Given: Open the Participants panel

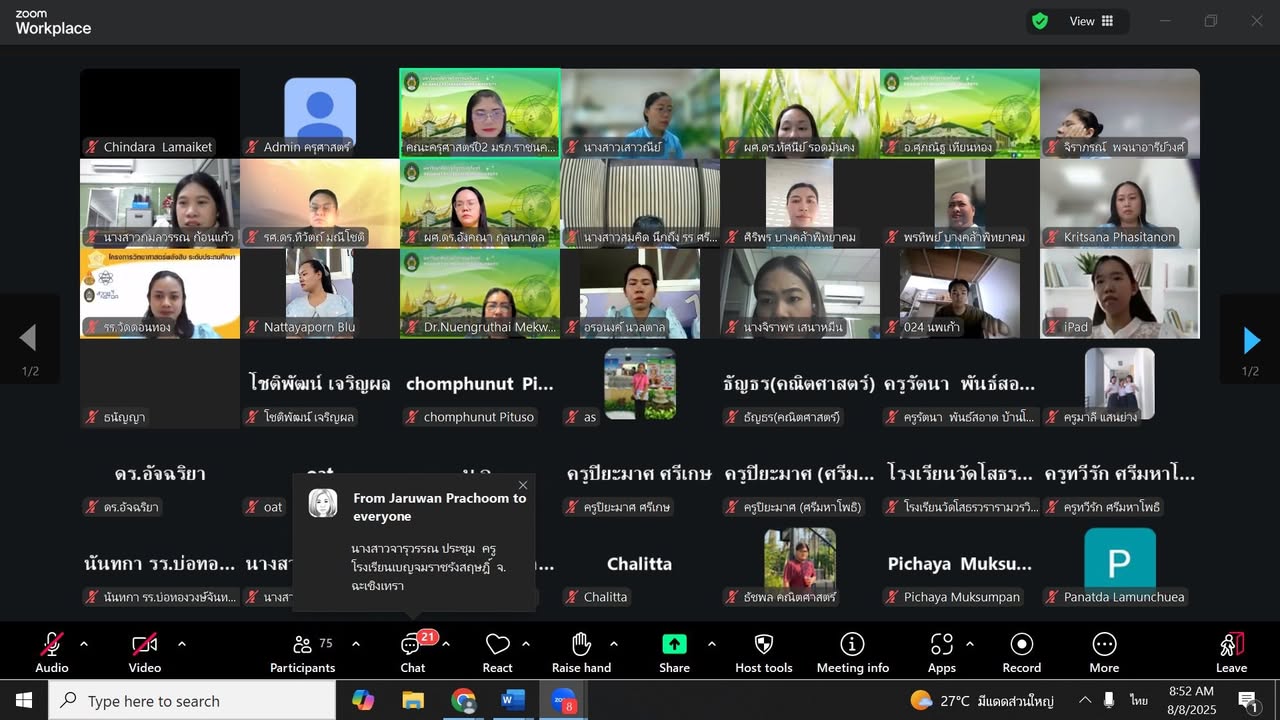Looking at the screenshot, I should tap(303, 653).
